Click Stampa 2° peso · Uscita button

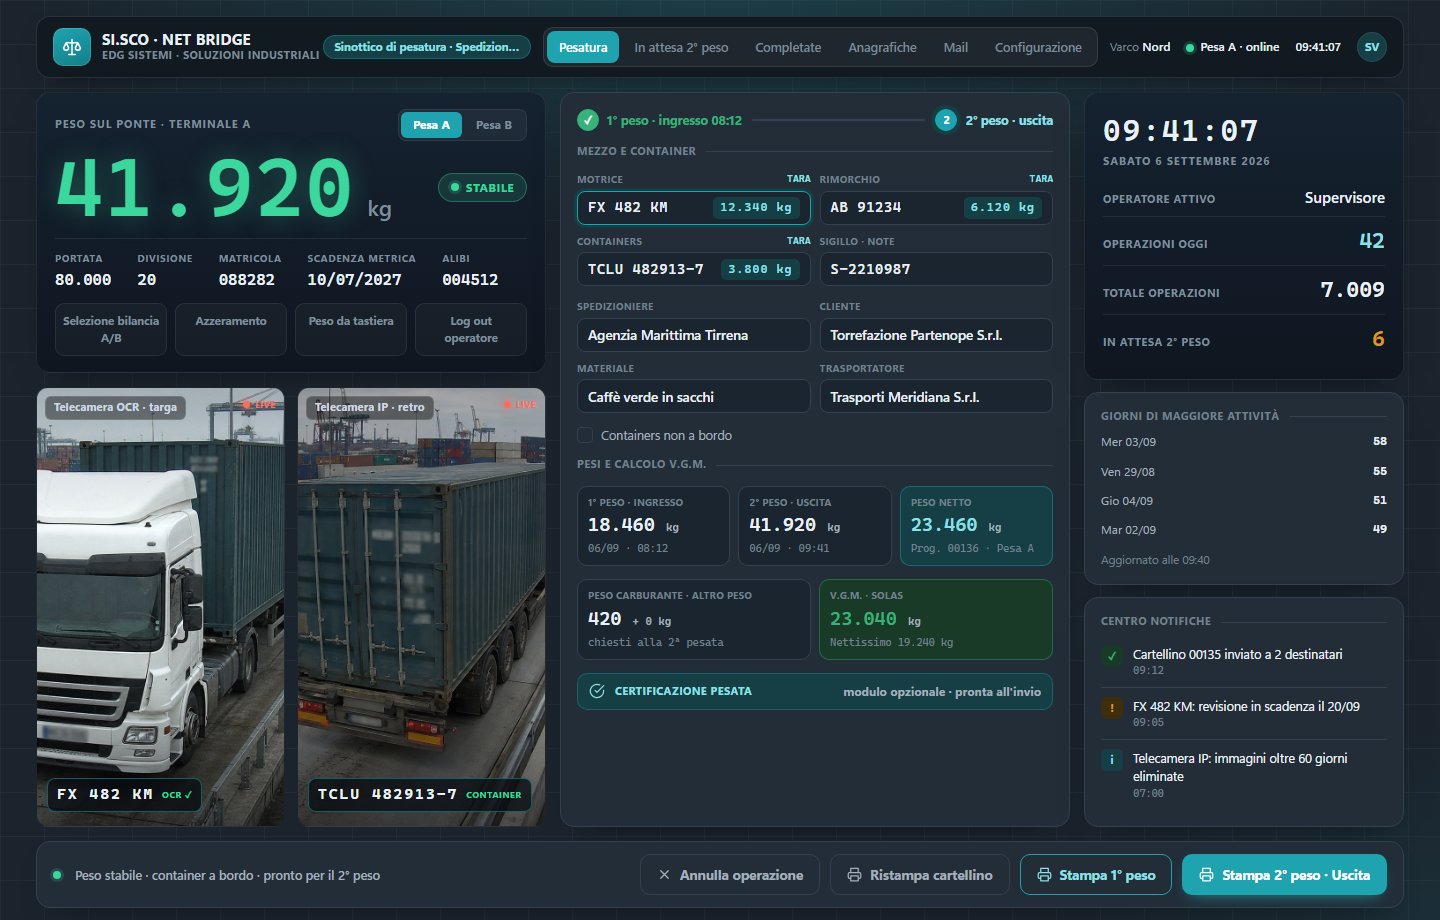[1284, 875]
